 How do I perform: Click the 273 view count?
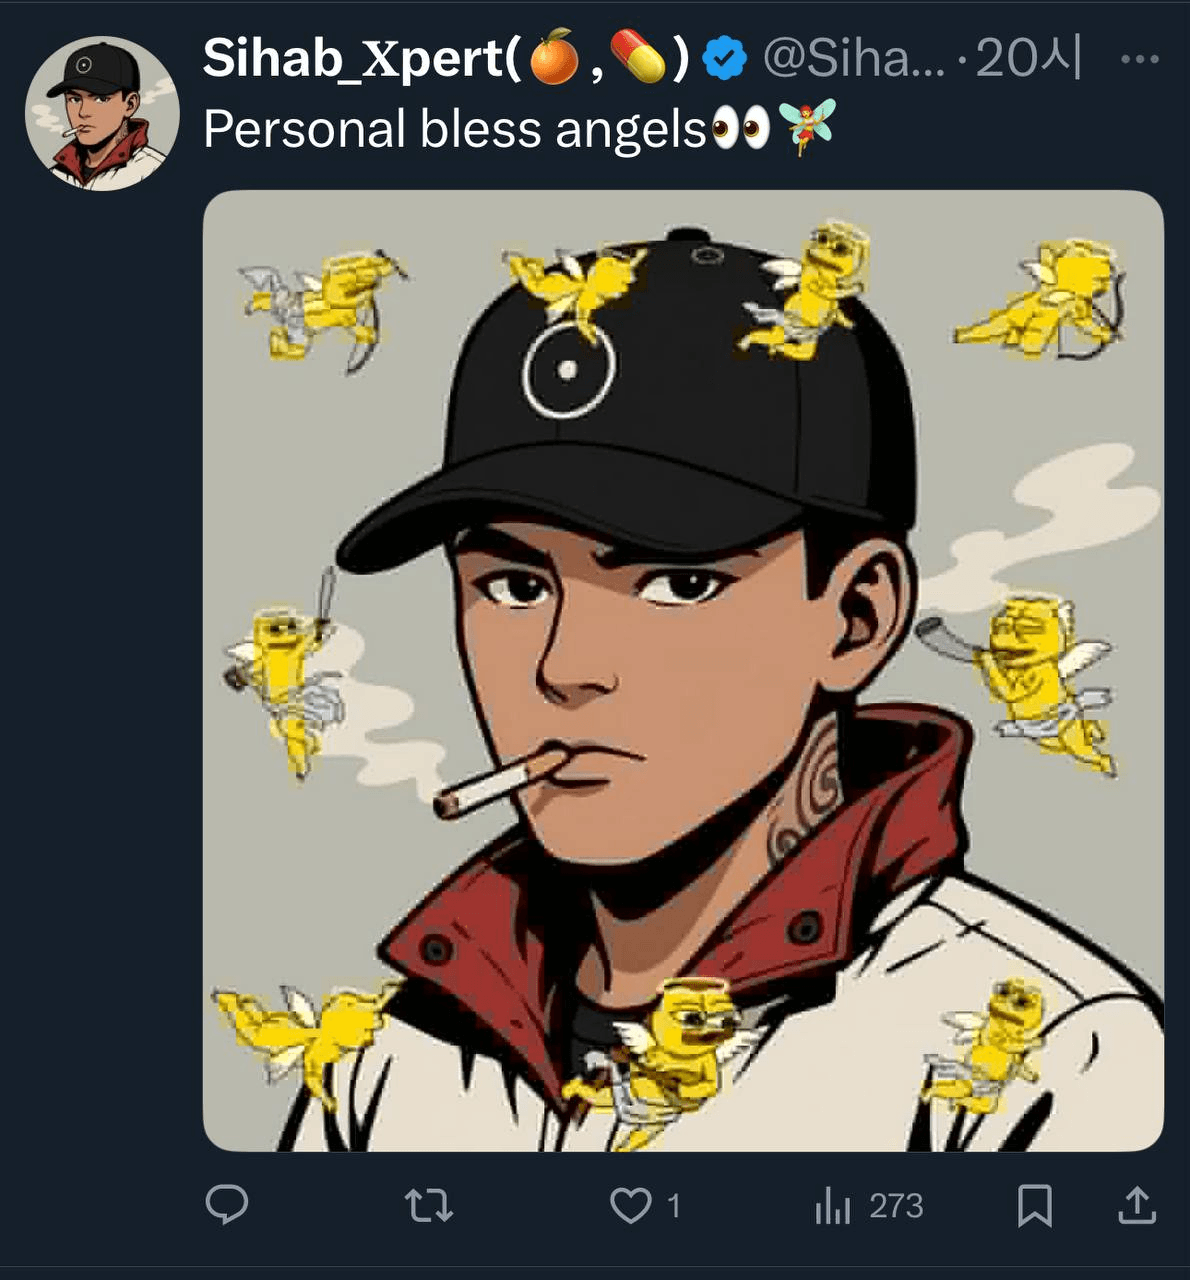click(896, 1206)
